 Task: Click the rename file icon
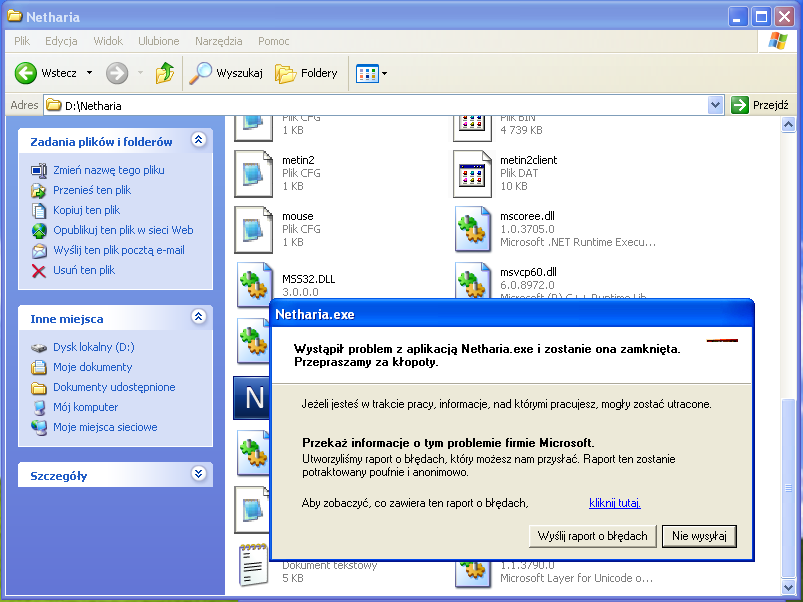[x=39, y=170]
